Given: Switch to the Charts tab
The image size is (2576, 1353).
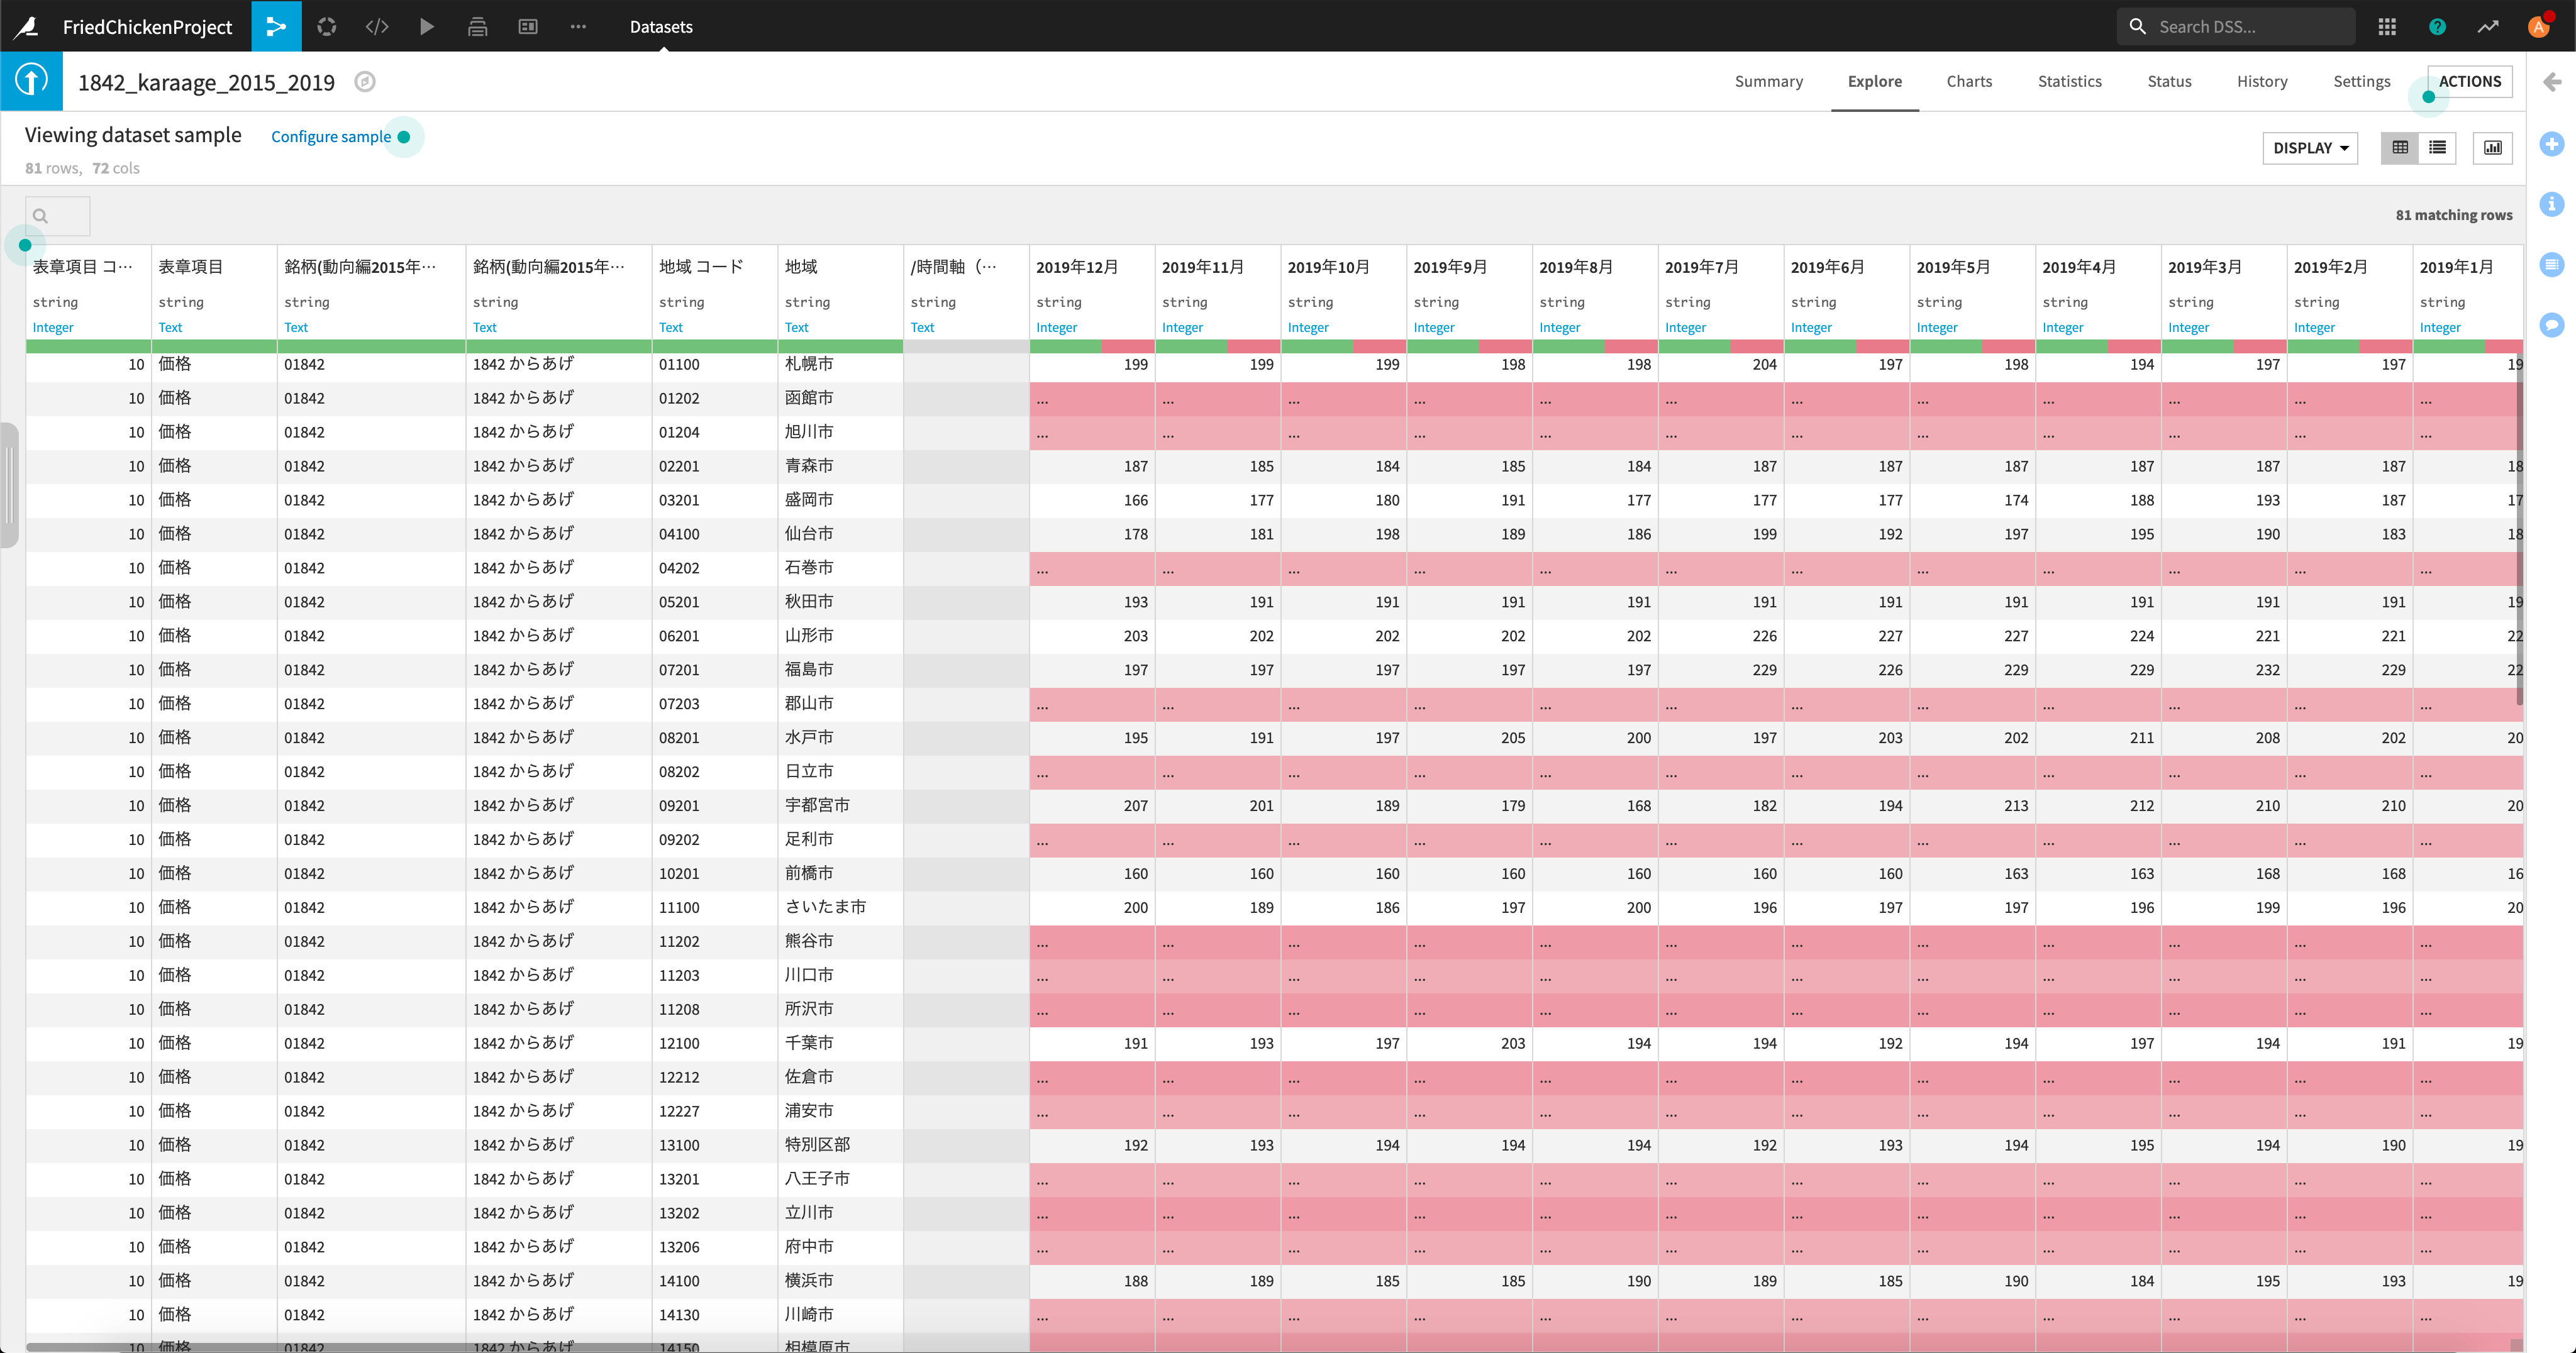Looking at the screenshot, I should 1968,81.
